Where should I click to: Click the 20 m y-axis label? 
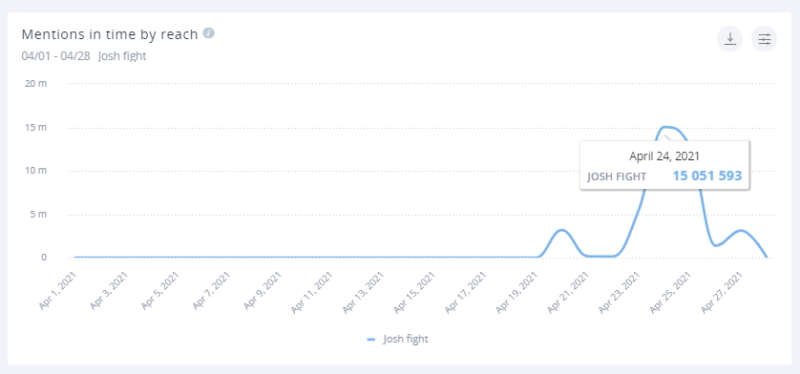36,83
